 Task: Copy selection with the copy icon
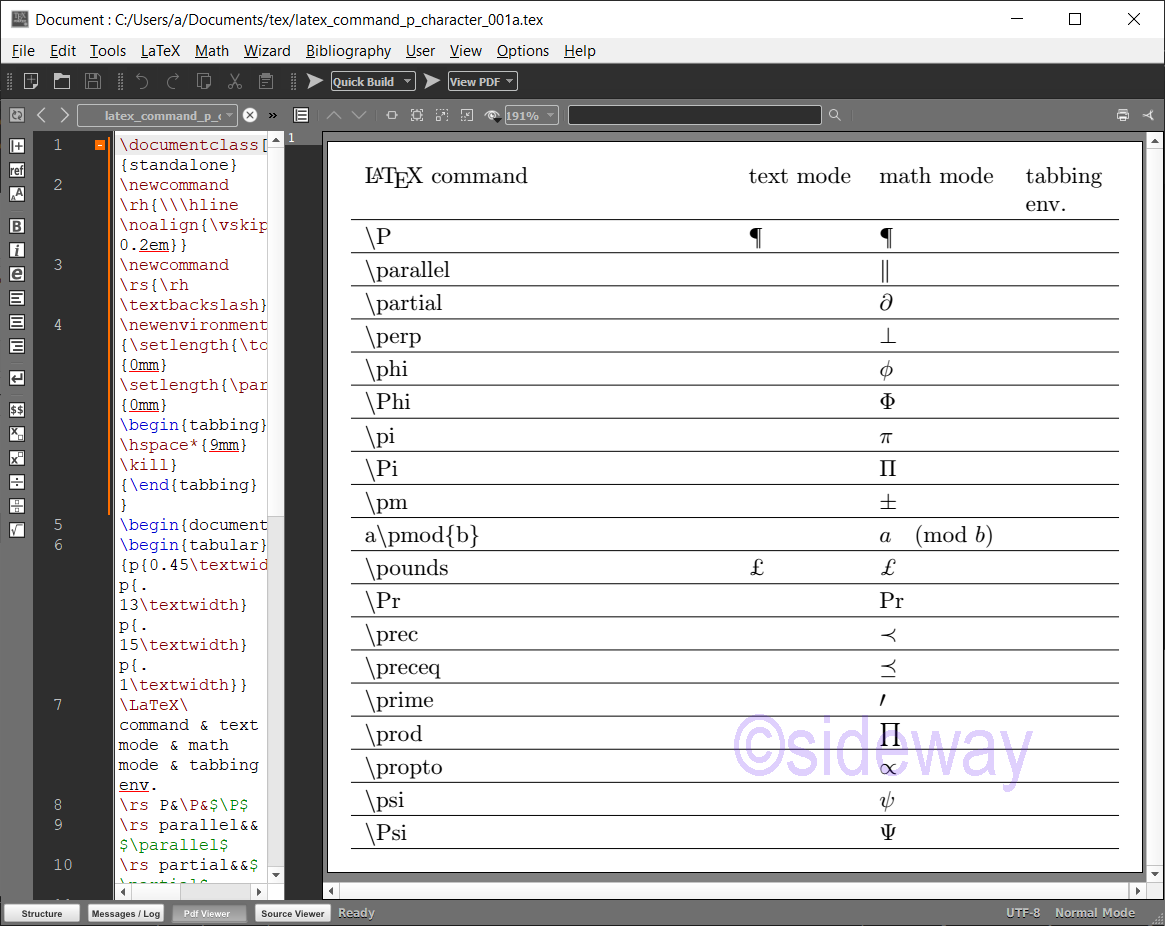point(204,81)
